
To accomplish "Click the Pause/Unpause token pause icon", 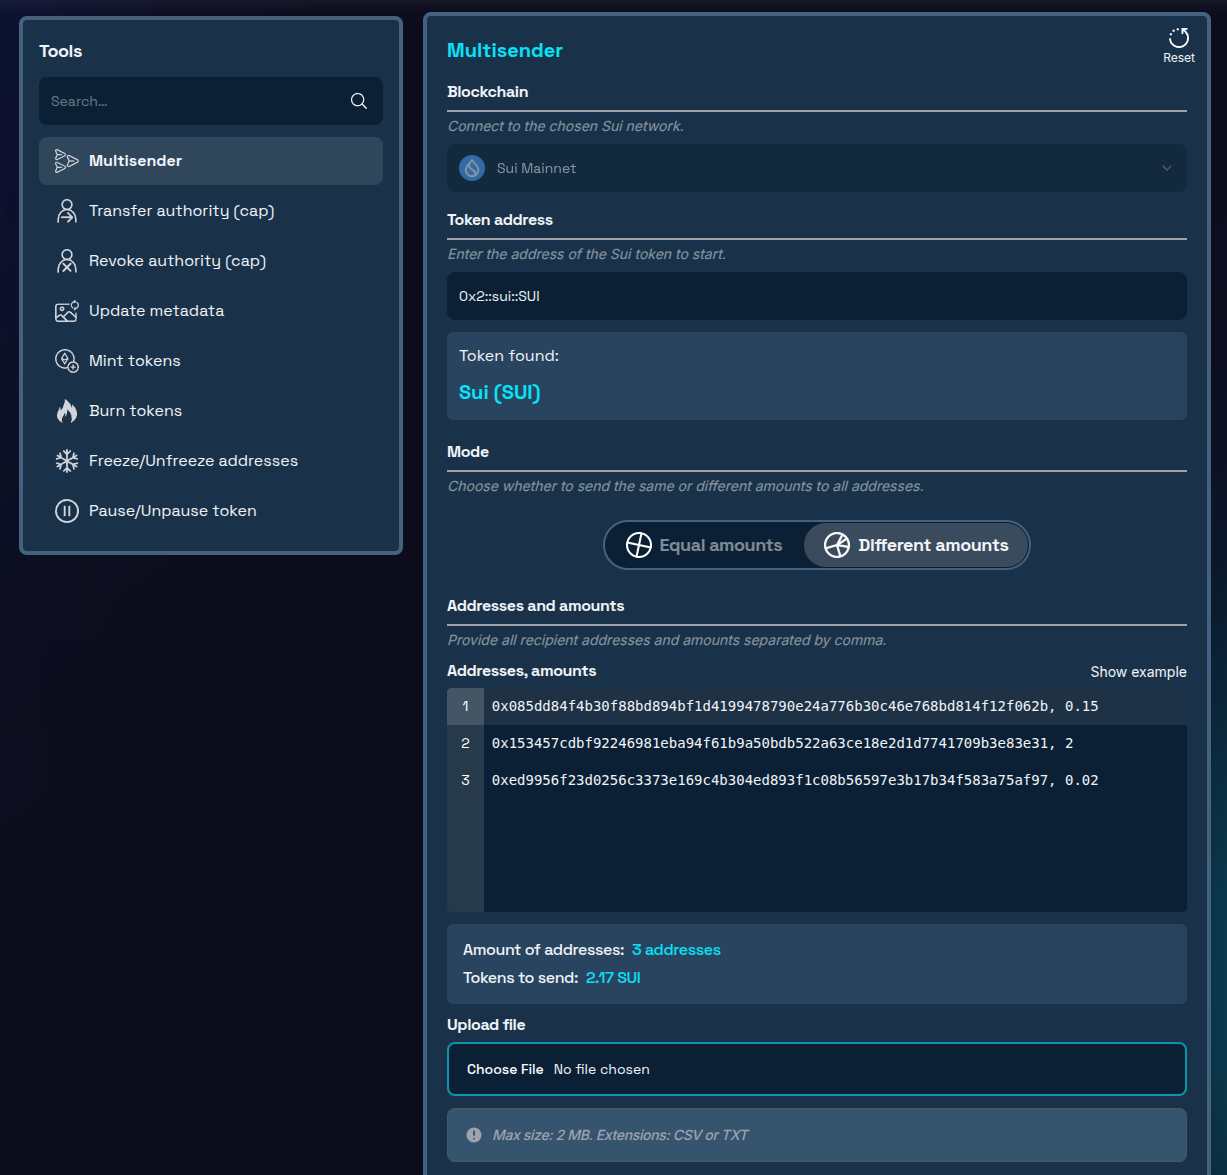I will pyautogui.click(x=66, y=511).
